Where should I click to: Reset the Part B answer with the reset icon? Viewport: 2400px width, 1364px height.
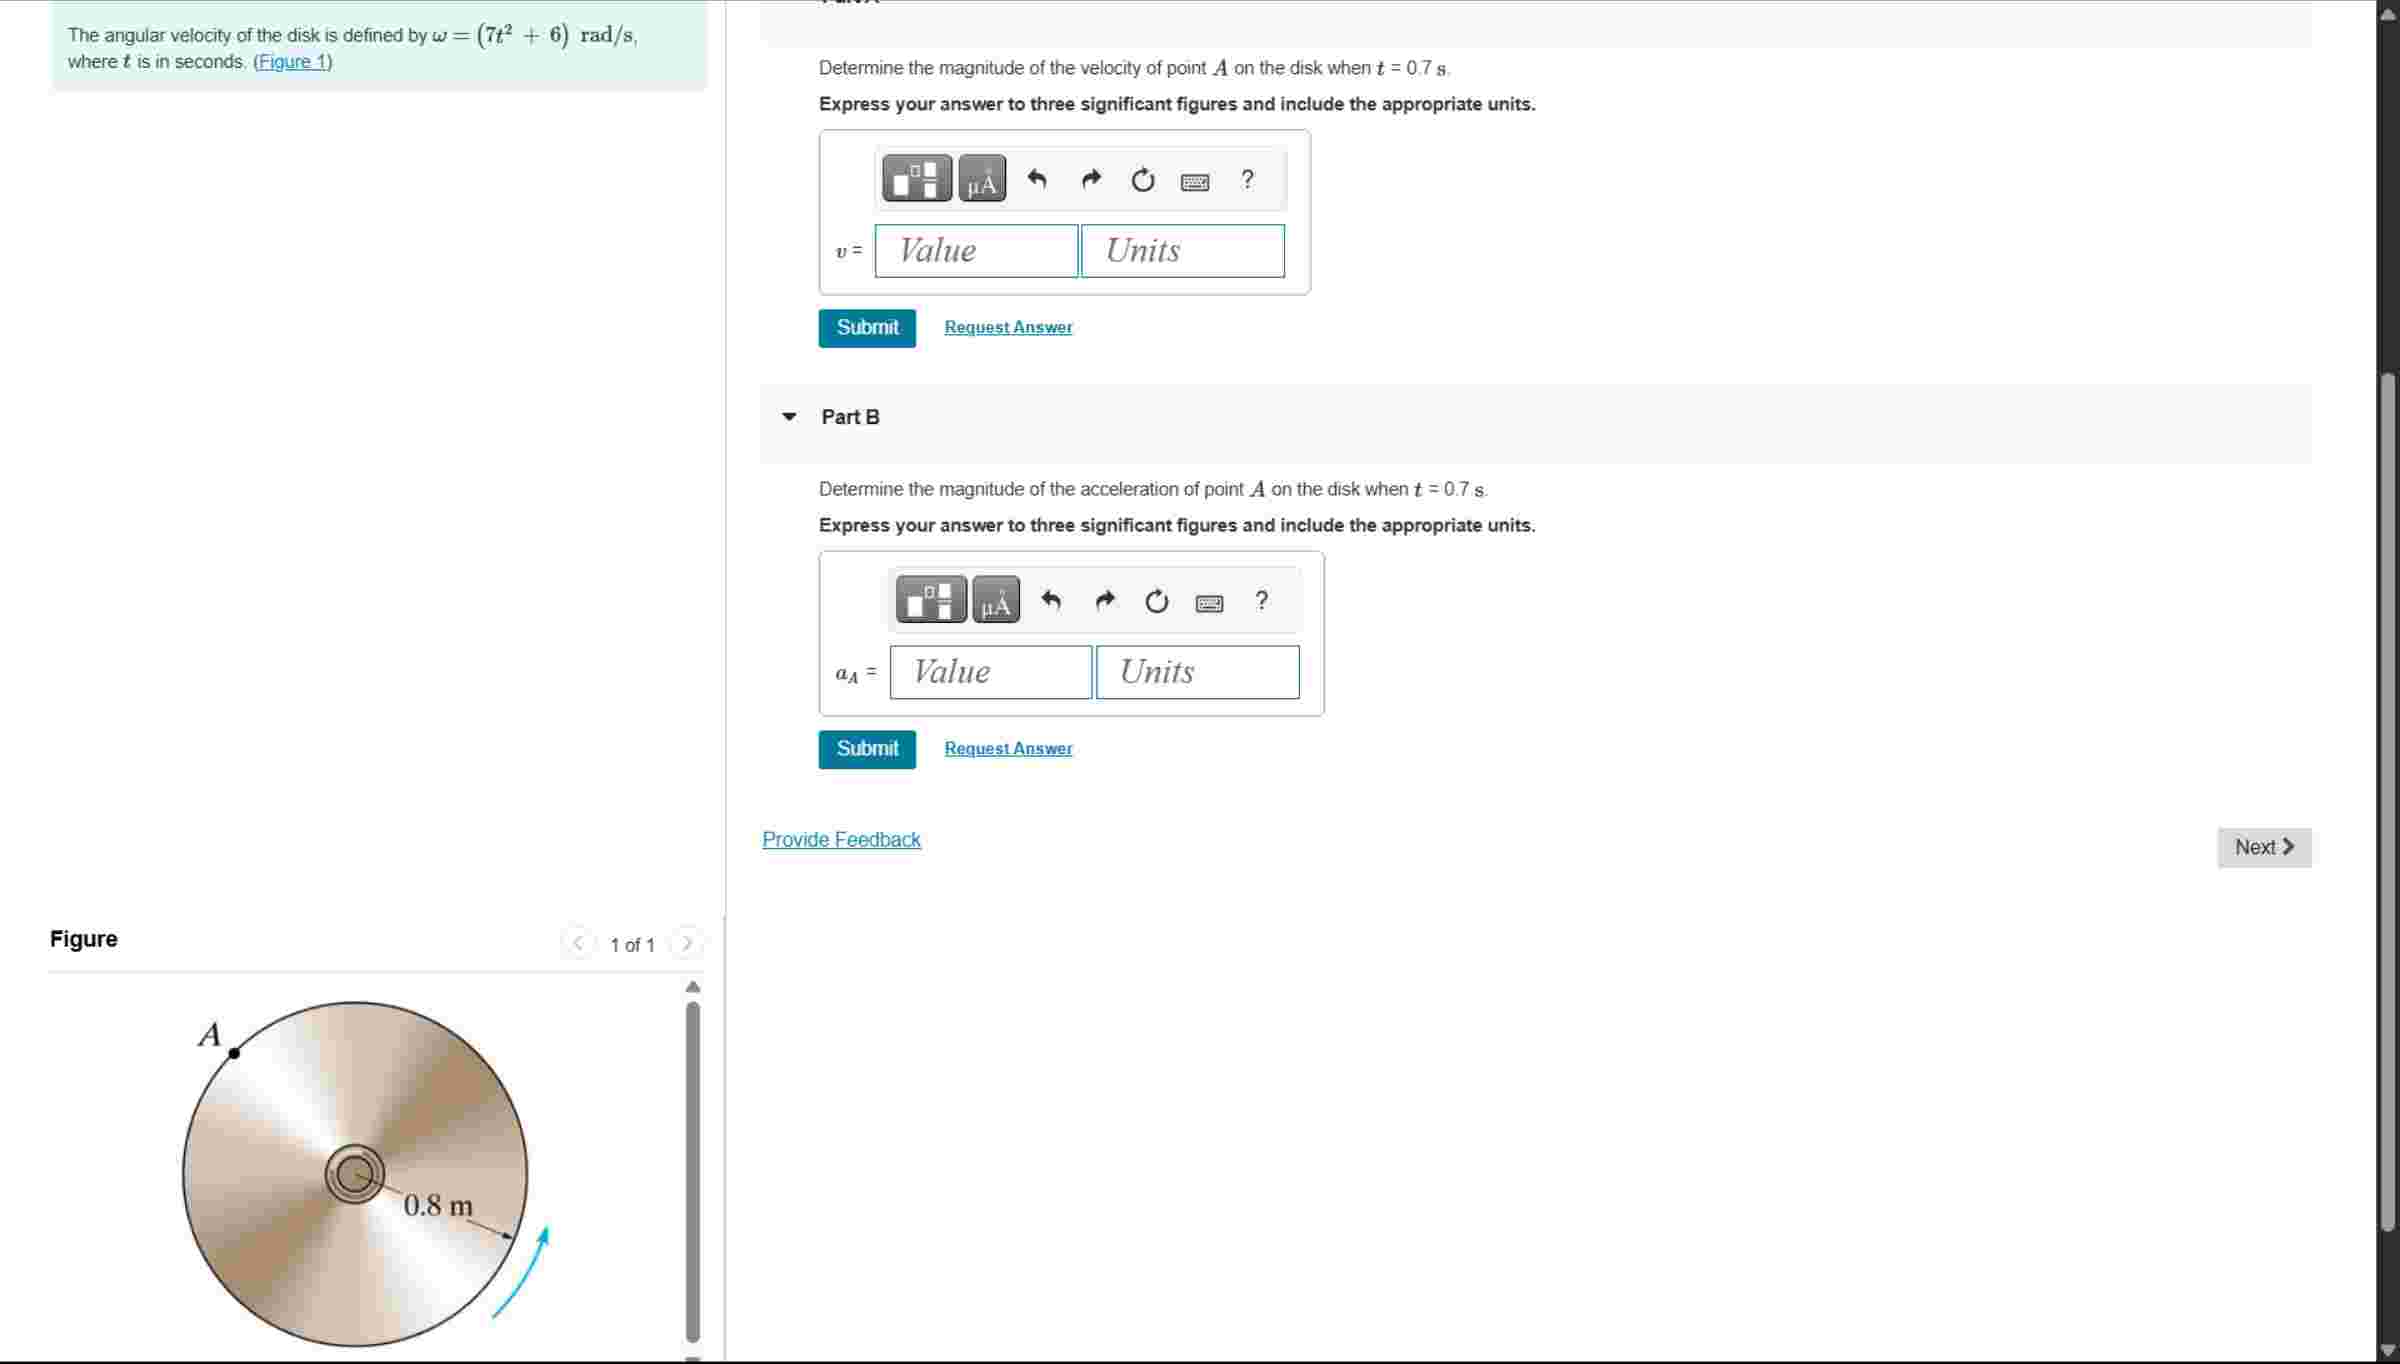1156,601
